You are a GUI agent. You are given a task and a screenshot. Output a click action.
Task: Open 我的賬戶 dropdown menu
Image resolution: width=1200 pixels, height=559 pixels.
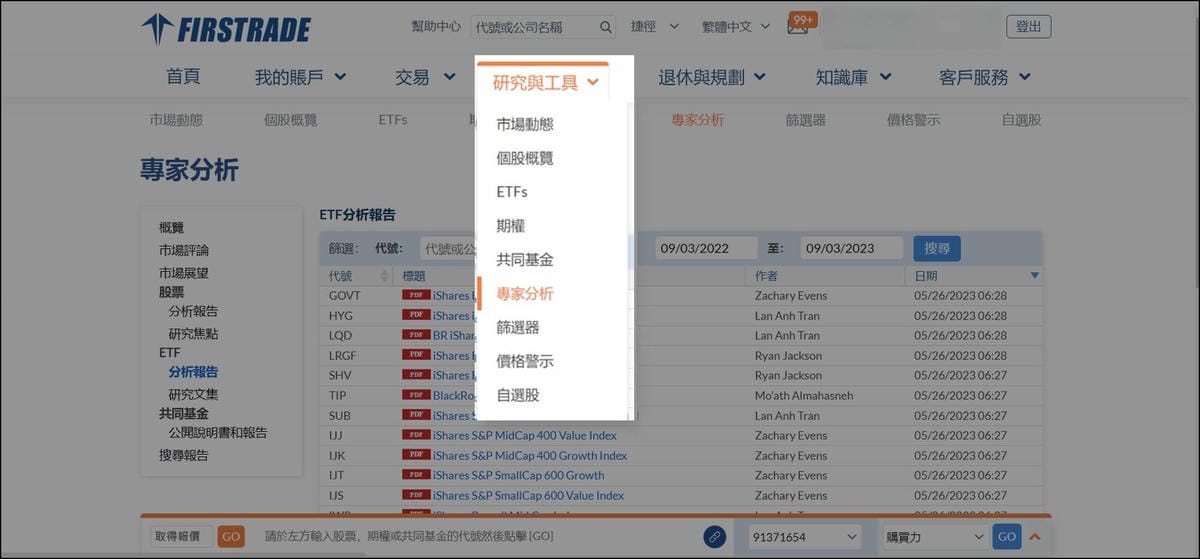[x=300, y=77]
